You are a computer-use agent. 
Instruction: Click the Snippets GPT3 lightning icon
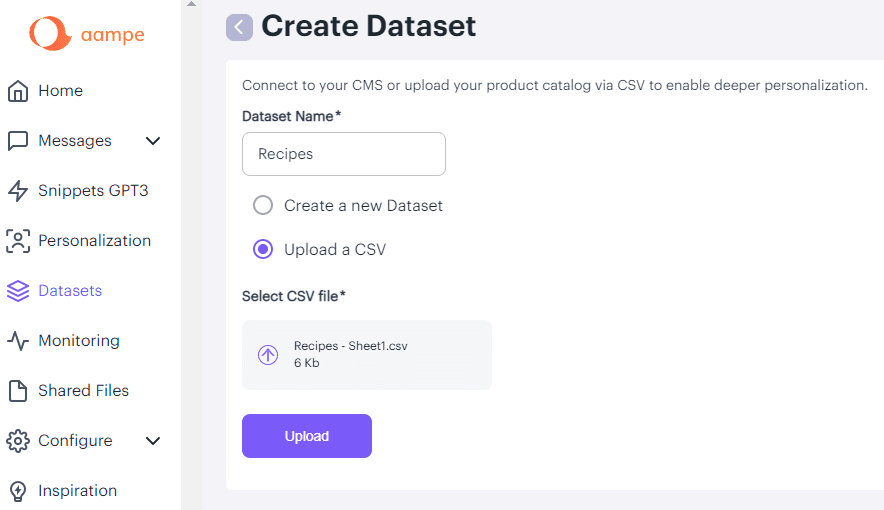17,191
